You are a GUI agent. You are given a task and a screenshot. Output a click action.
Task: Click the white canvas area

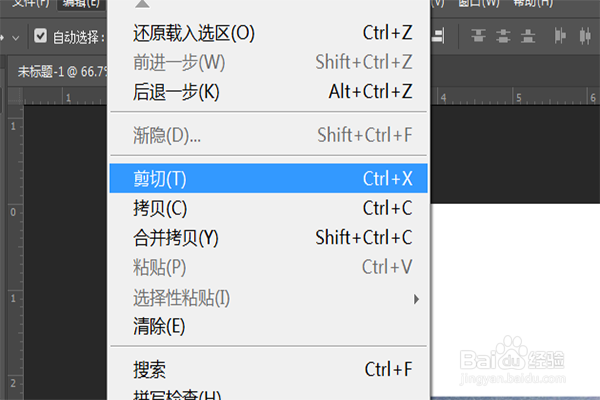pos(515,299)
